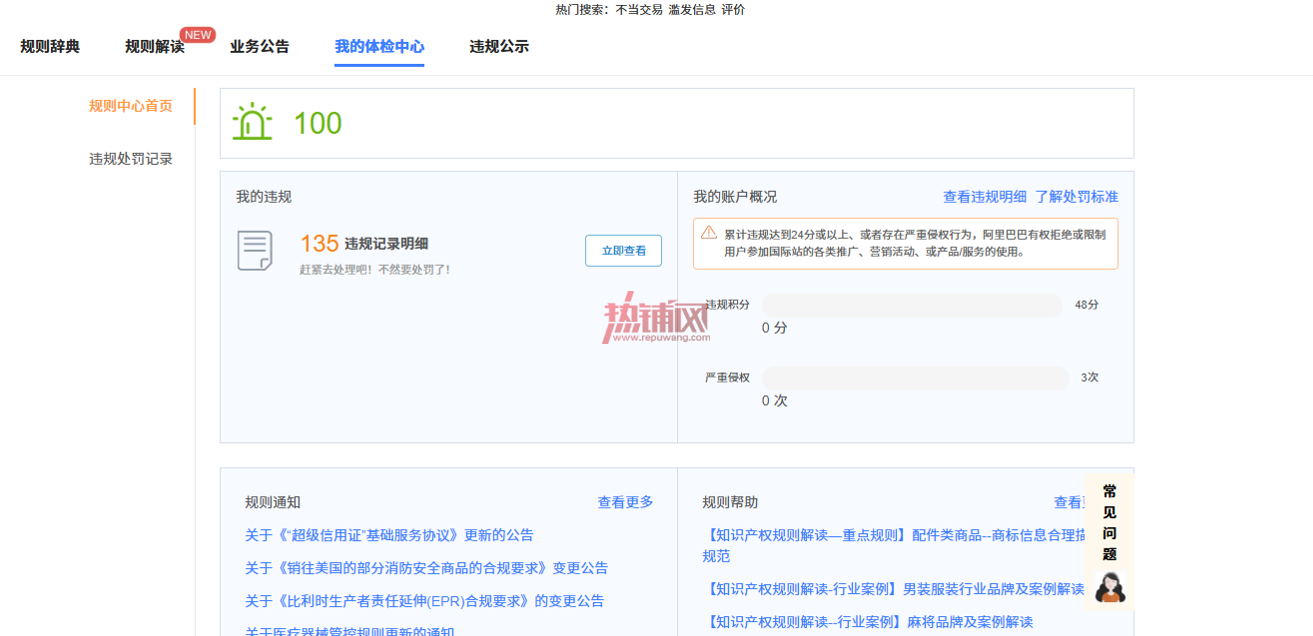Open the 查看违规明细 link
Screen dimensions: 1313x636
pos(985,197)
